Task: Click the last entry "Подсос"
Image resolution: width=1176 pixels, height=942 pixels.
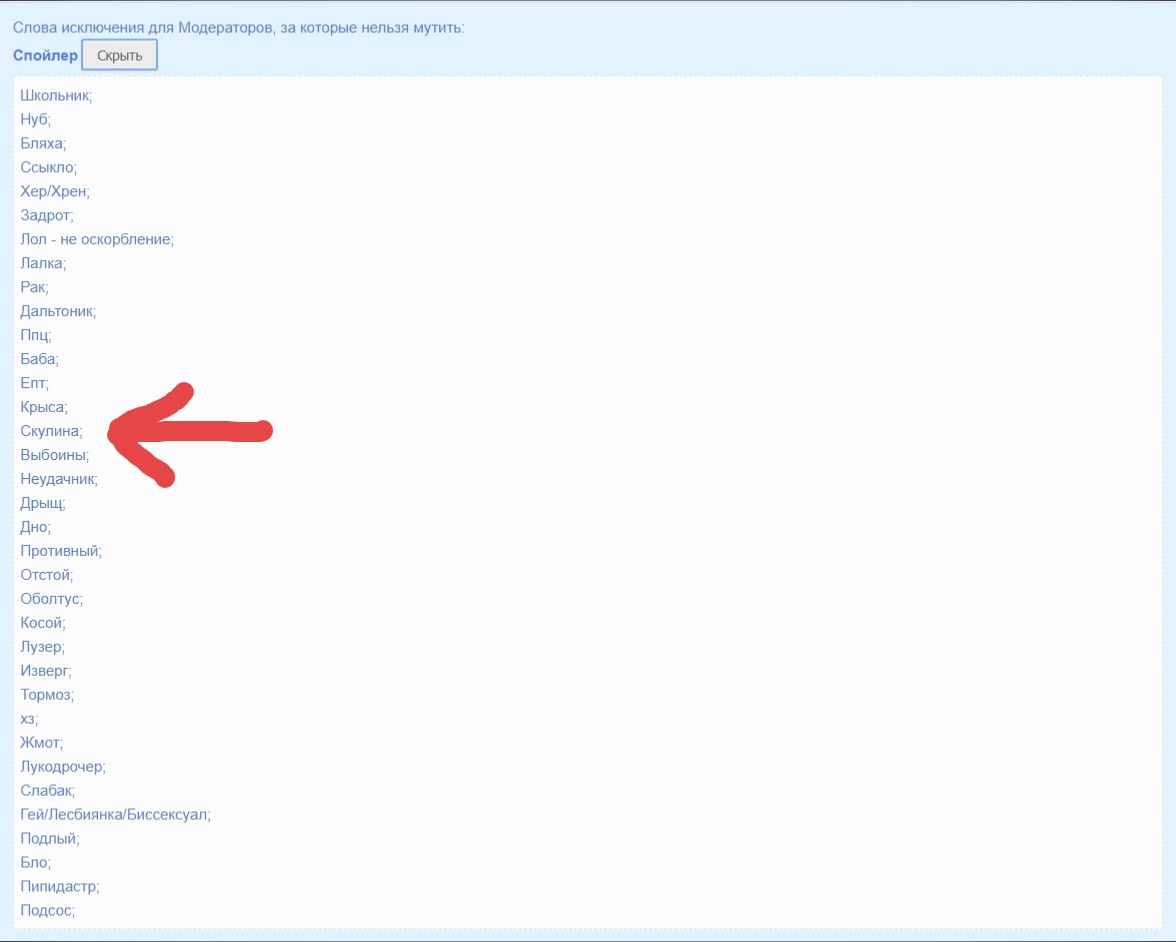Action: click(47, 911)
